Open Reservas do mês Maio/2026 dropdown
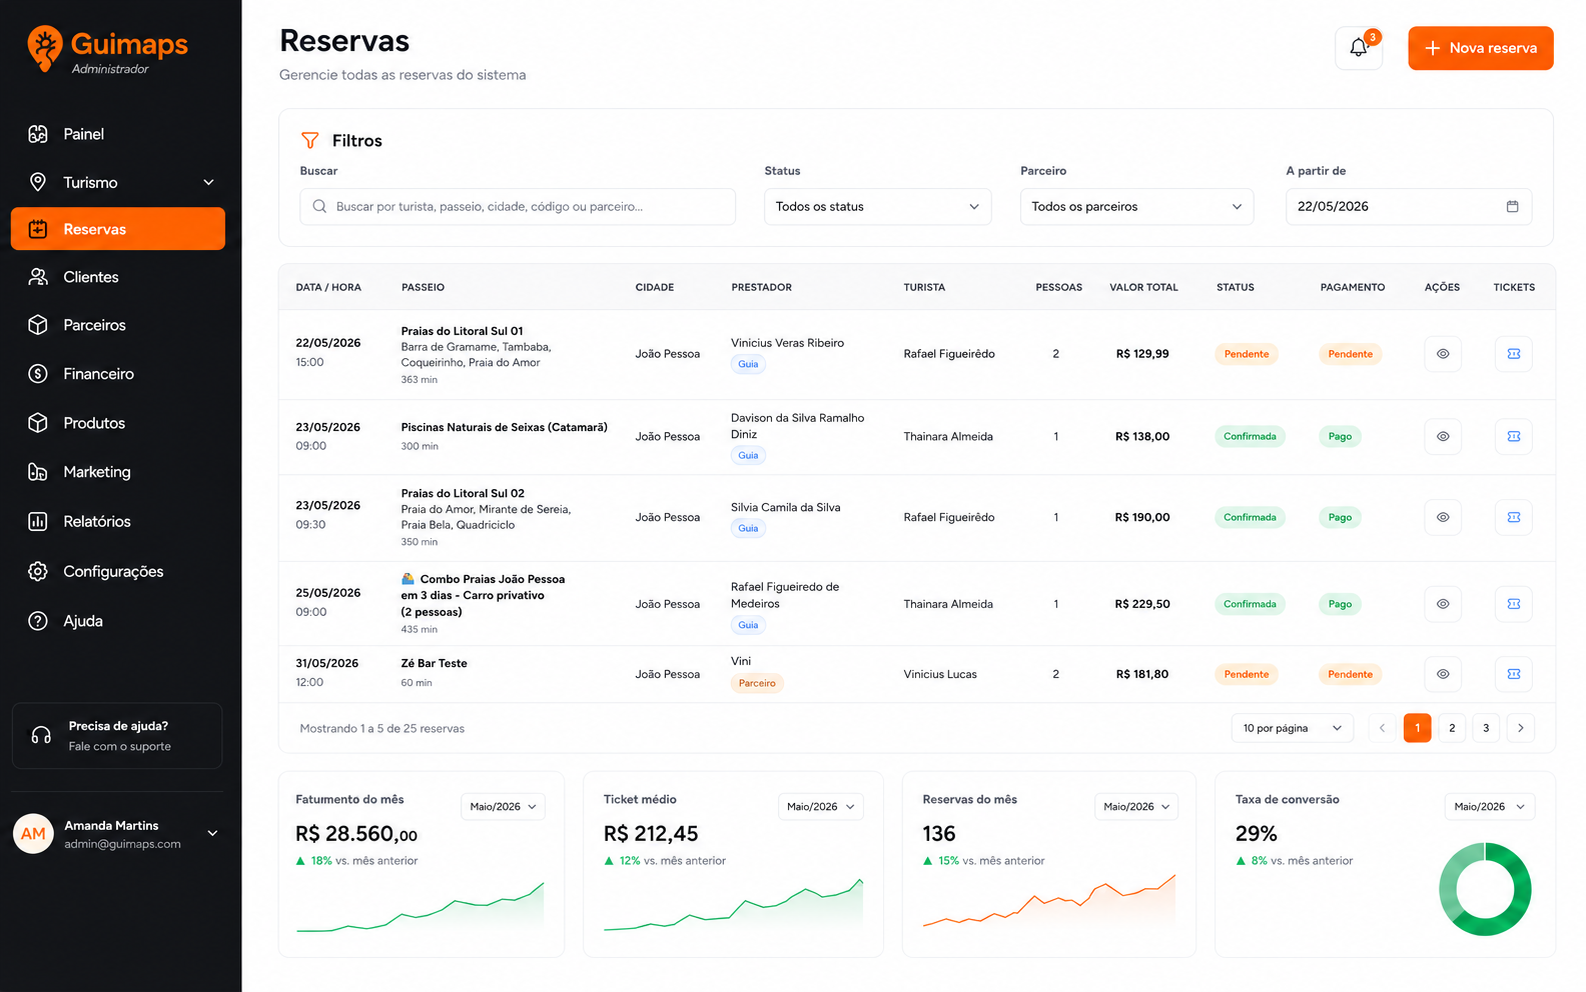Screen dimensions: 1586x992 [1137, 807]
